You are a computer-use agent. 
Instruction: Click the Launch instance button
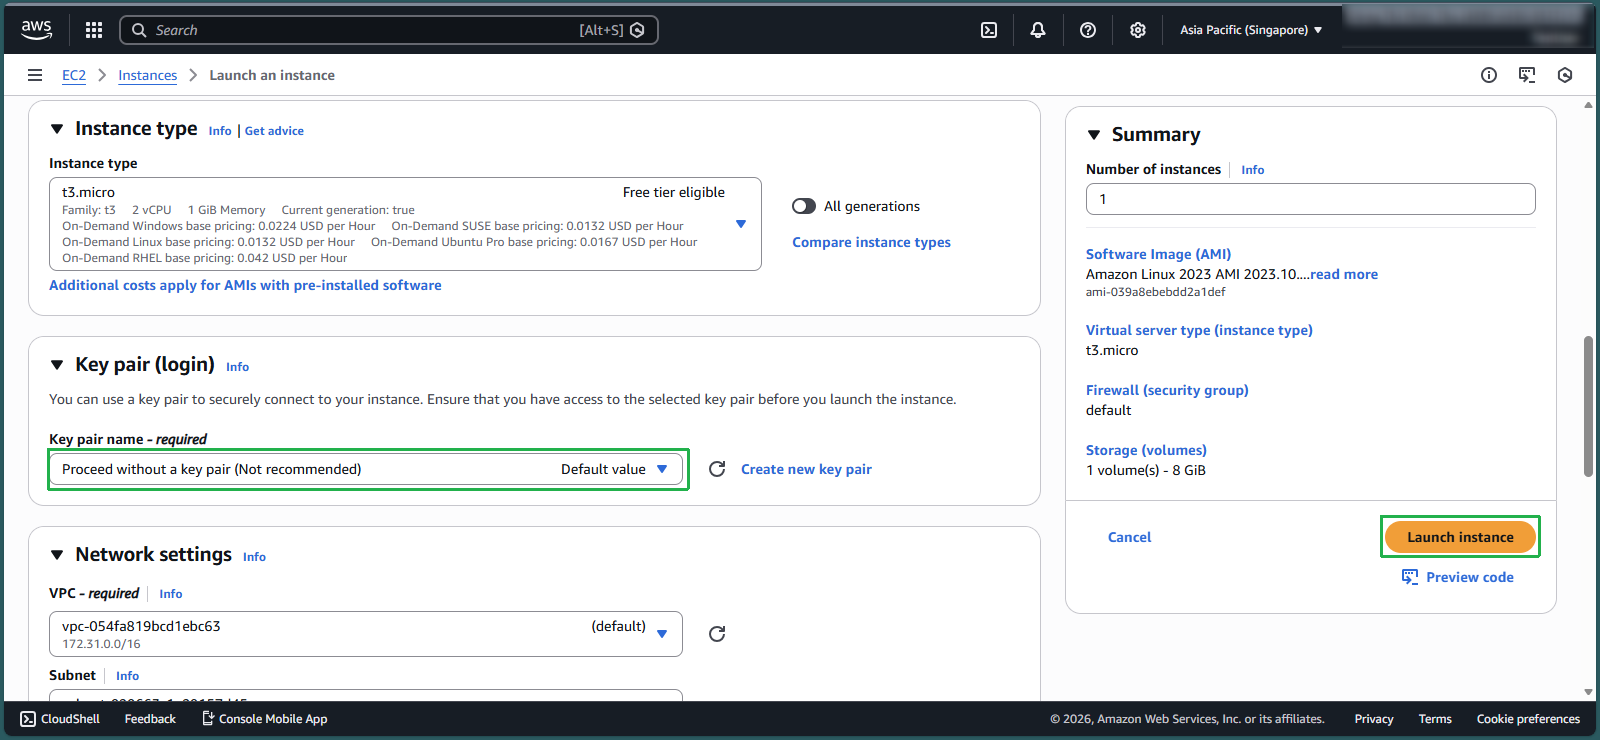pyautogui.click(x=1460, y=537)
